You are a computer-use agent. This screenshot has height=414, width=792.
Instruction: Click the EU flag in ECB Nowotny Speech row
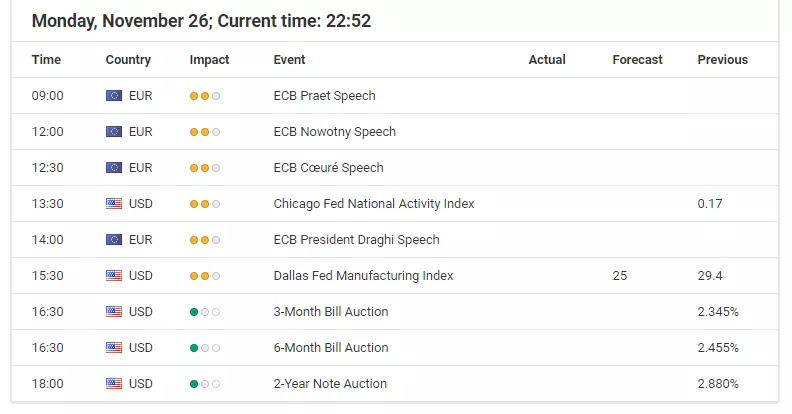[114, 132]
